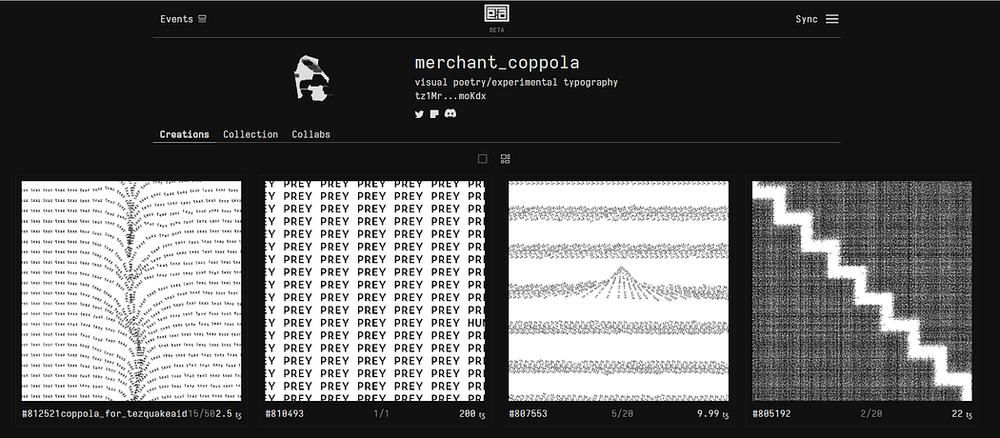Open the PREY typography artwork thumbnail

pos(374,290)
